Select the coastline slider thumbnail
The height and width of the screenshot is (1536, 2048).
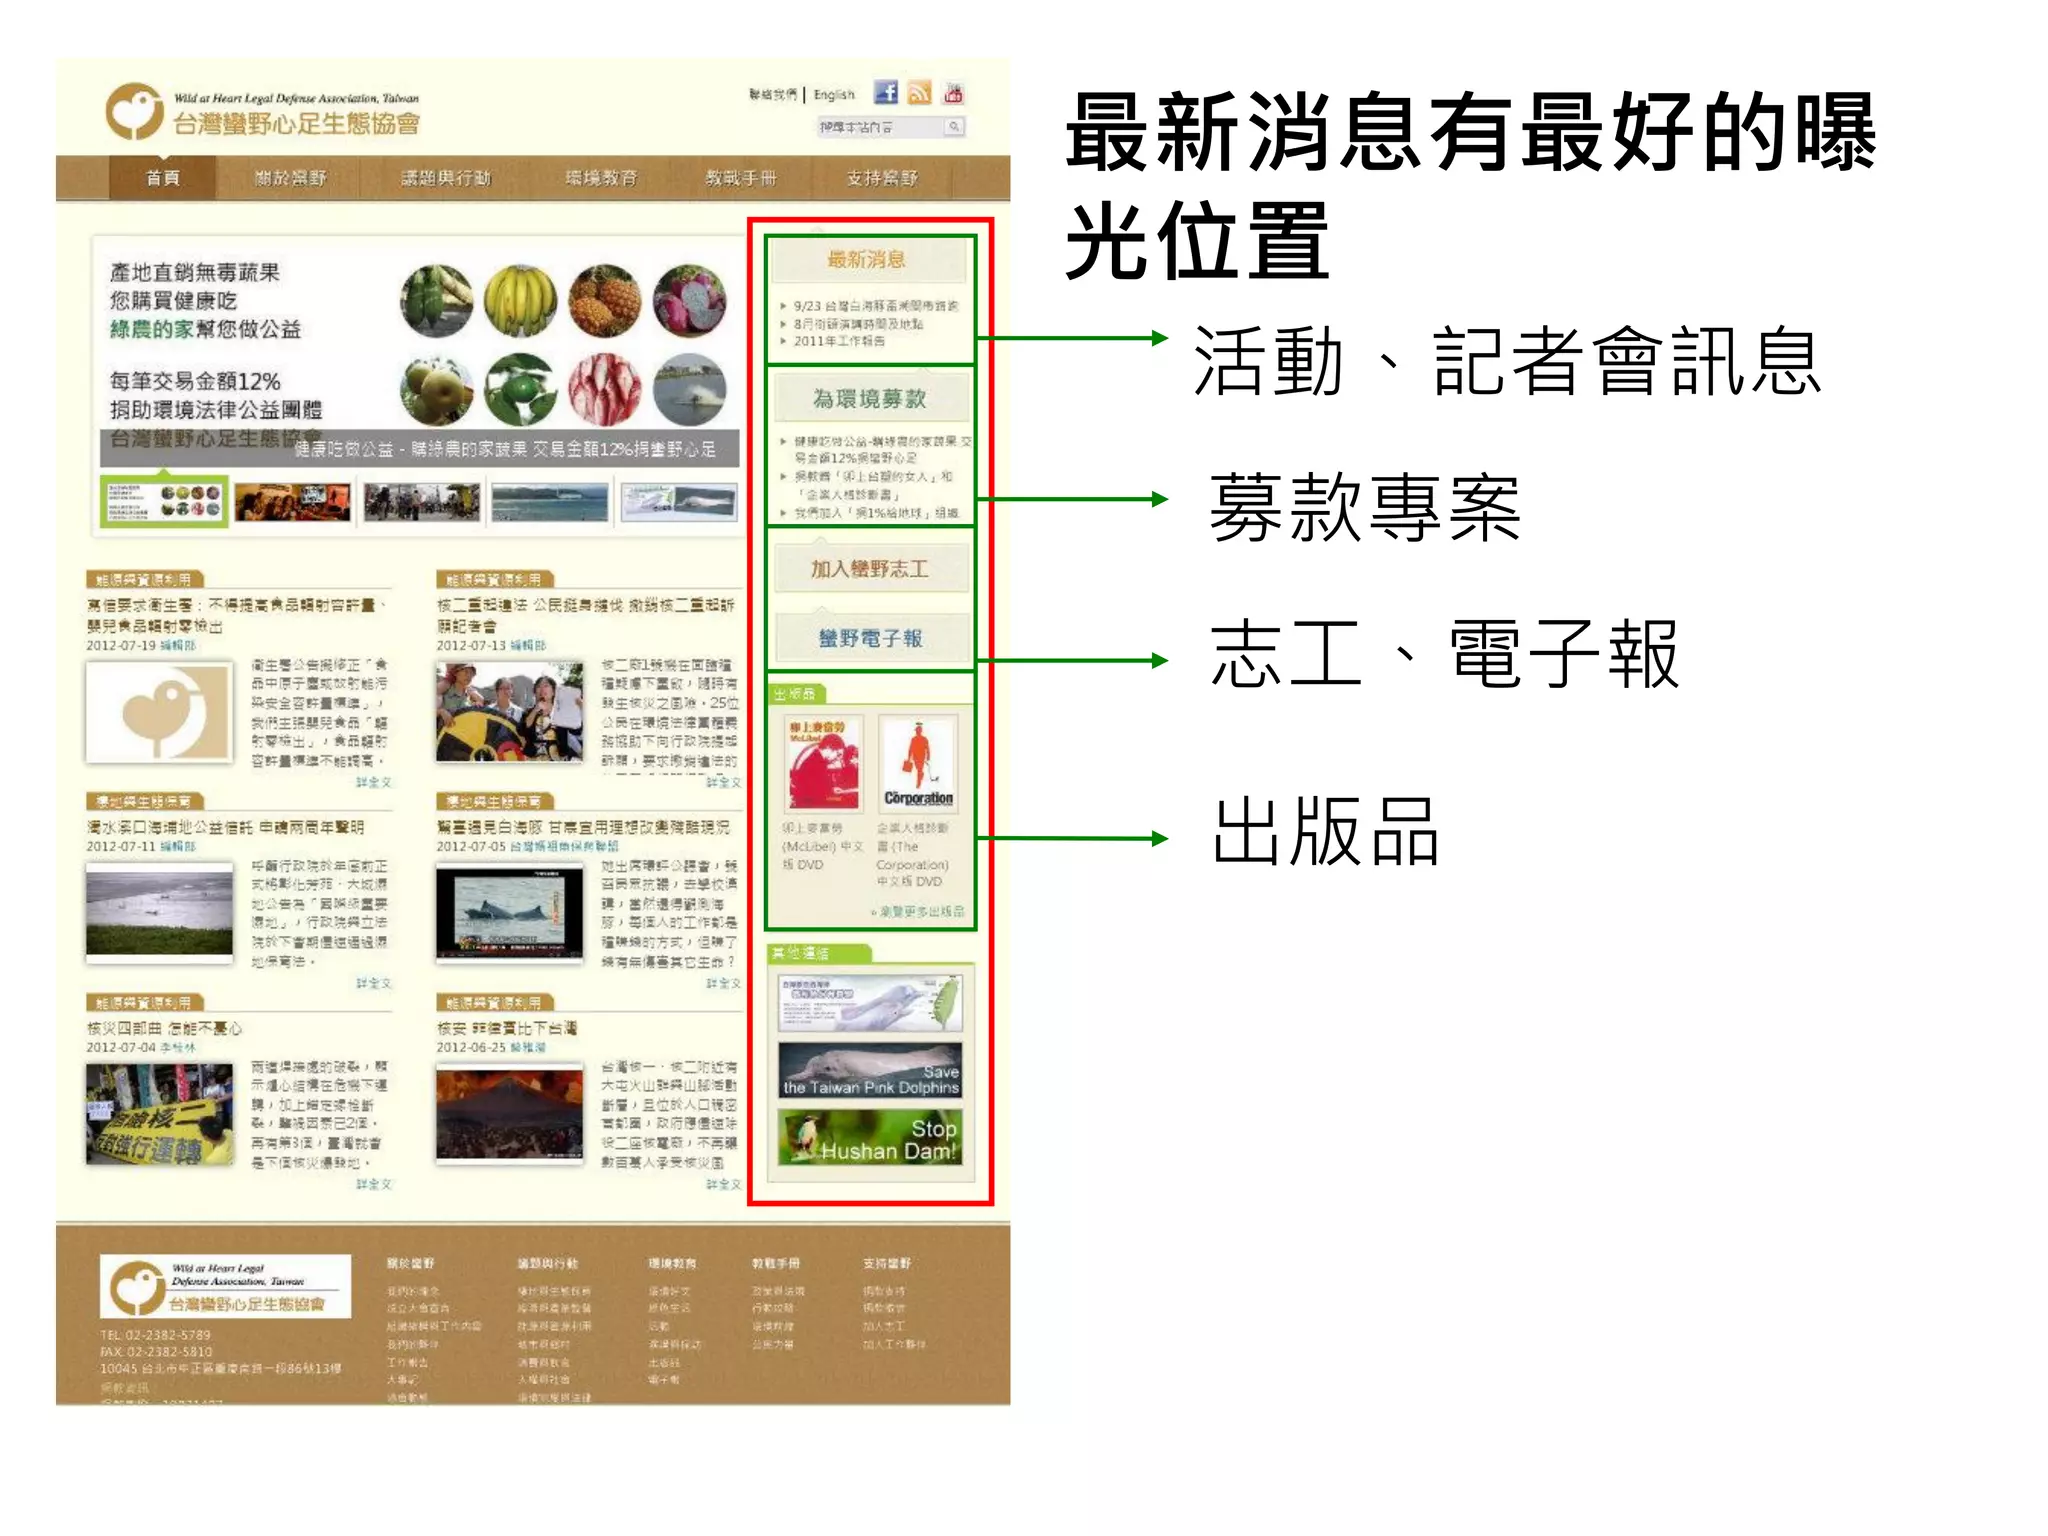[550, 502]
